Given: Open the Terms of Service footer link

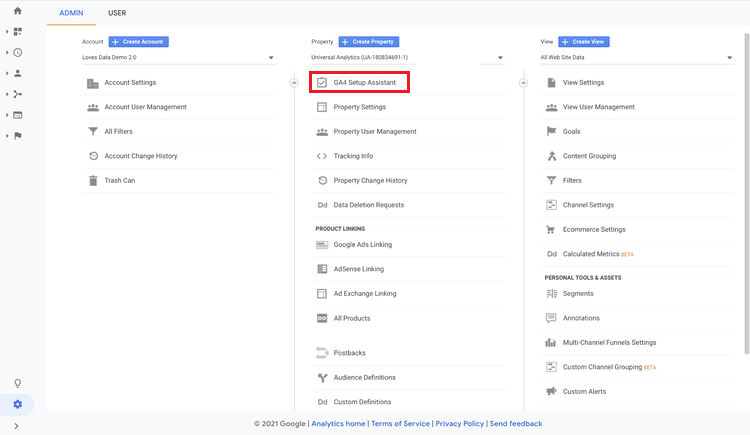Looking at the screenshot, I should 400,424.
